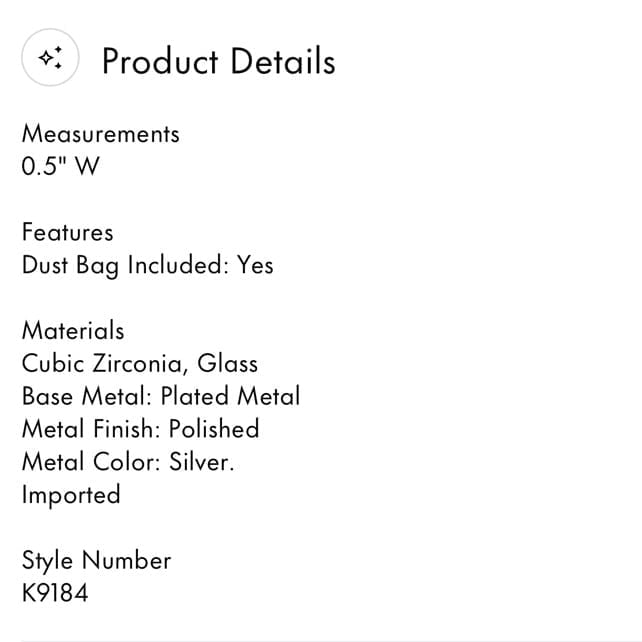Click the Metal Finish: Polished line
Viewport: 642px width, 642px height.
(141, 429)
